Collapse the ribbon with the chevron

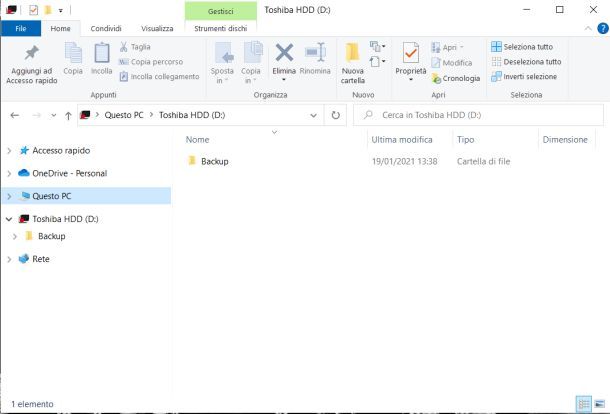point(588,28)
